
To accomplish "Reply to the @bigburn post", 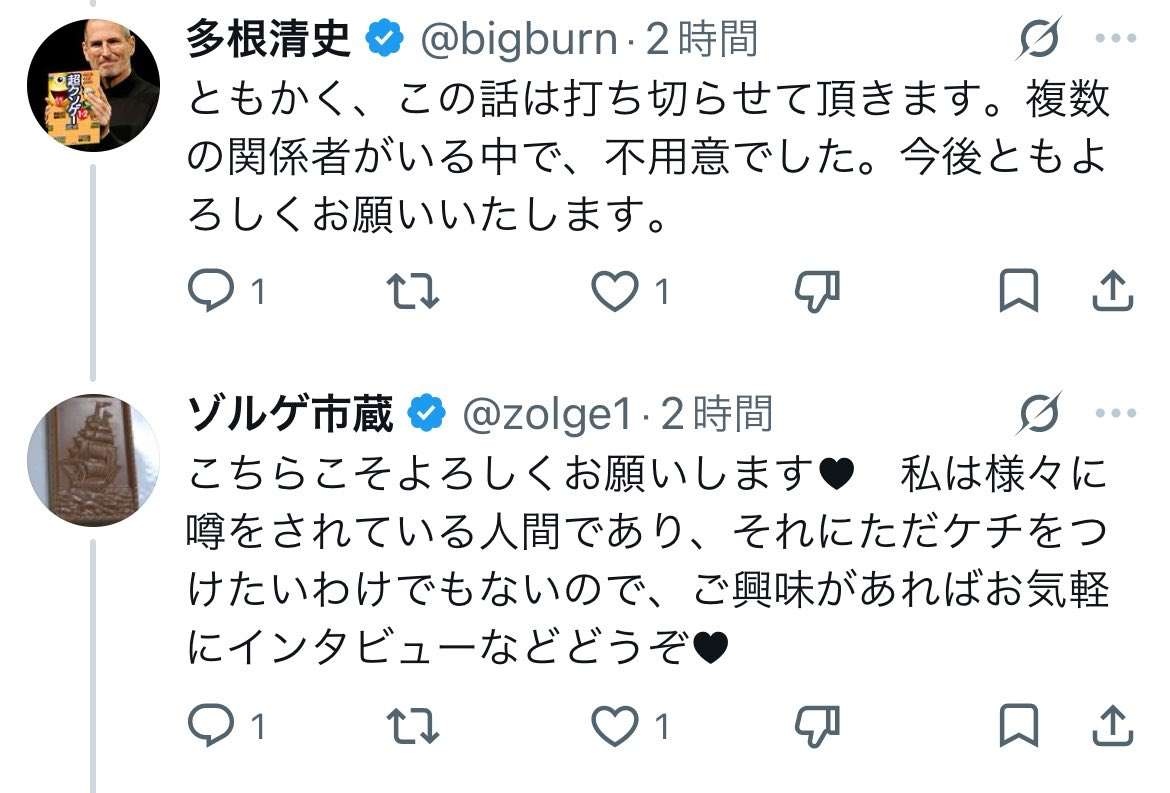I will click(210, 291).
